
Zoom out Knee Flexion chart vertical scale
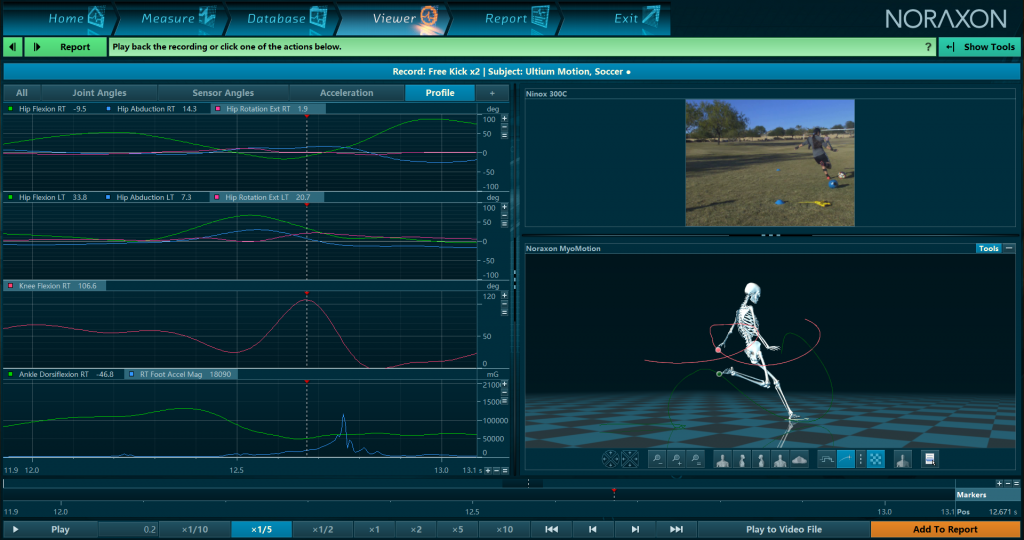point(504,304)
